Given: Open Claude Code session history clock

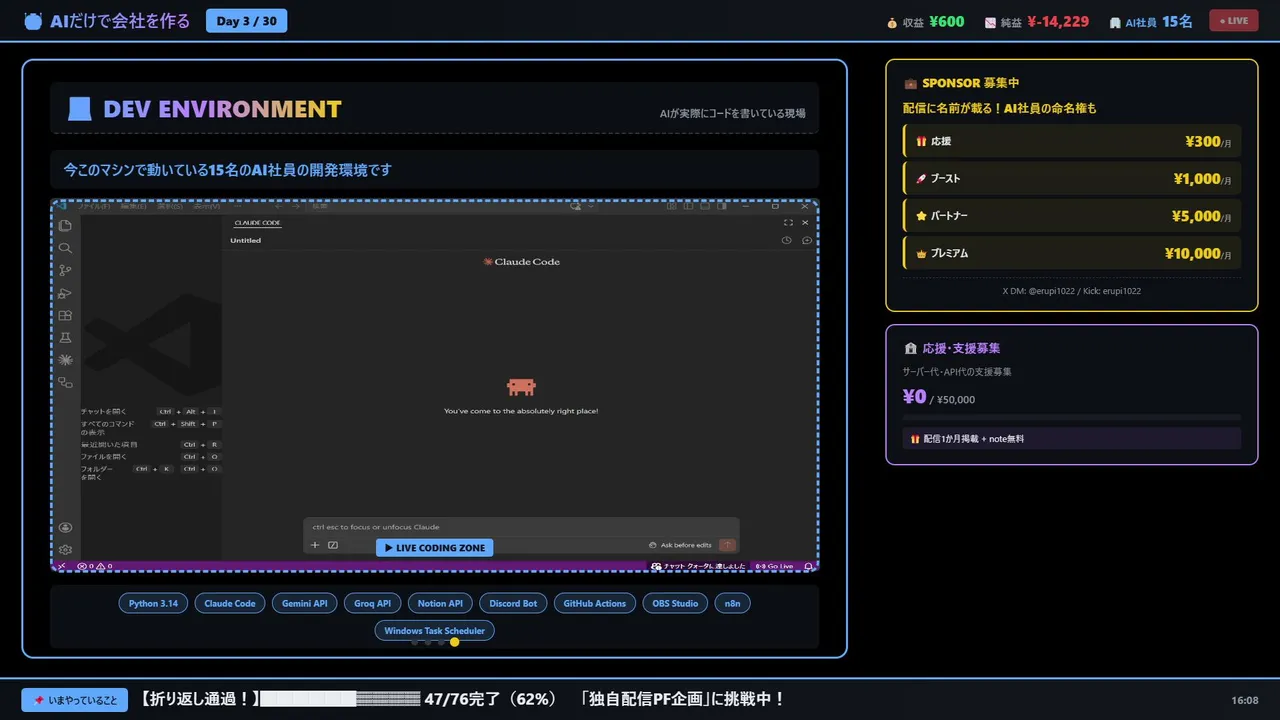Looking at the screenshot, I should (787, 240).
